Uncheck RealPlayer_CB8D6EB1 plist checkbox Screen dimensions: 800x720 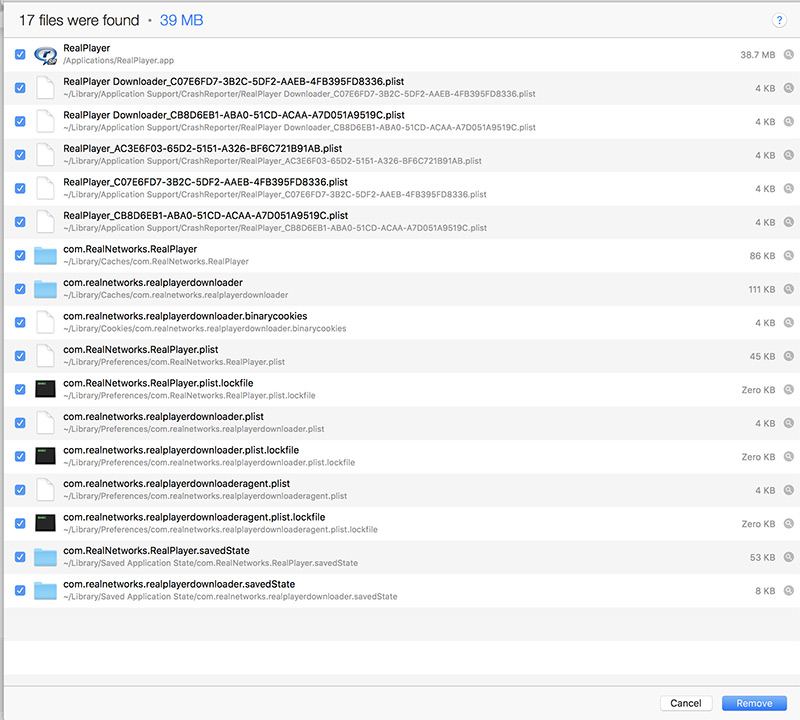20,222
